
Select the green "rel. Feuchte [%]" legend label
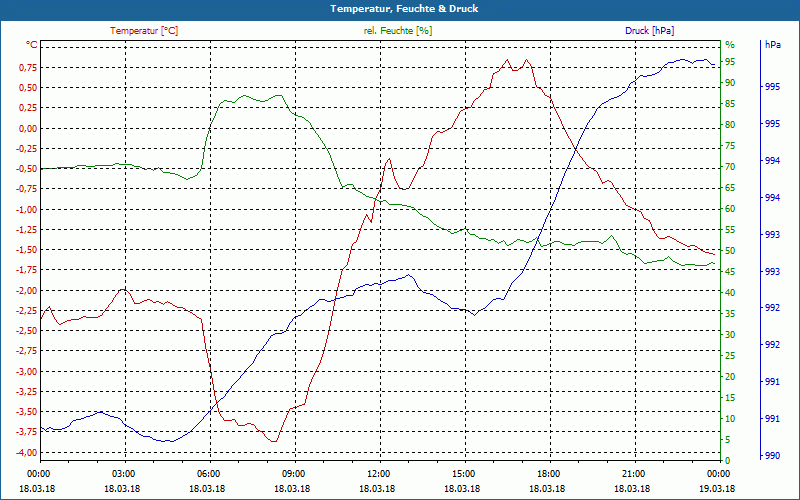(398, 31)
